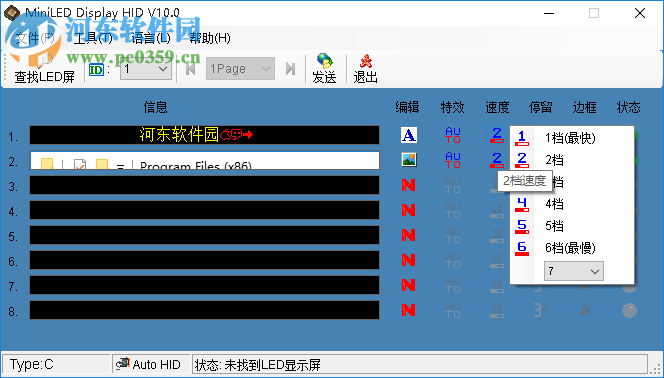Image resolution: width=664 pixels, height=378 pixels.
Task: Click the 编辑 column header
Action: point(407,108)
